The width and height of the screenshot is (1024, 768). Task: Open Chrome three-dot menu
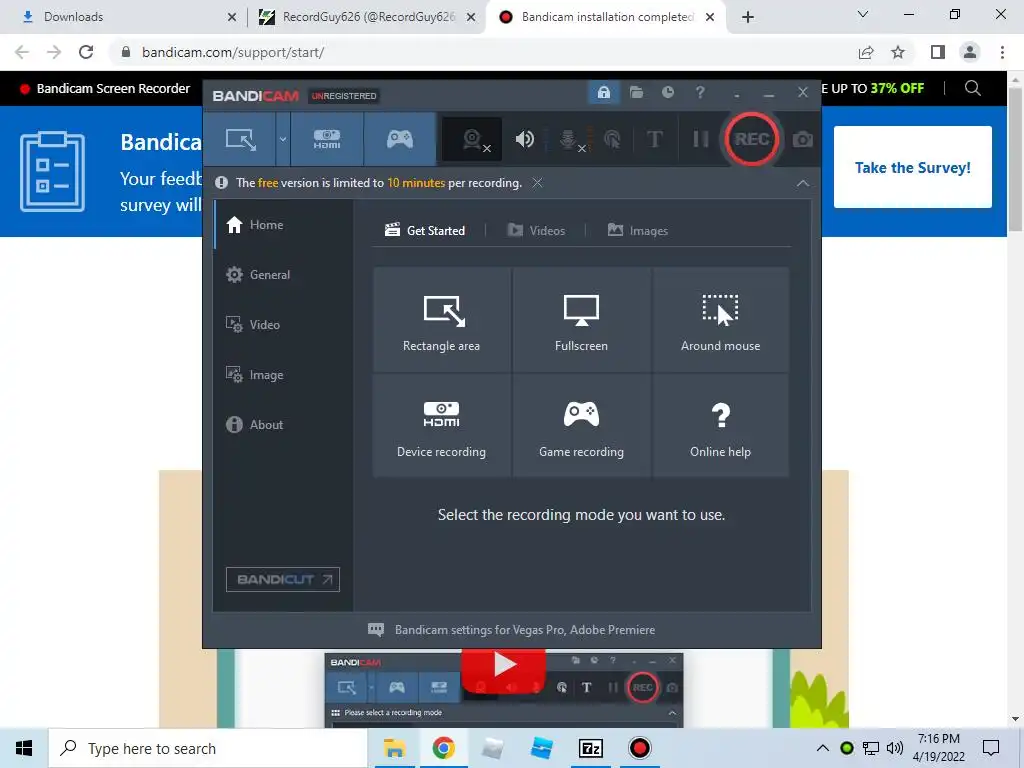point(1002,52)
